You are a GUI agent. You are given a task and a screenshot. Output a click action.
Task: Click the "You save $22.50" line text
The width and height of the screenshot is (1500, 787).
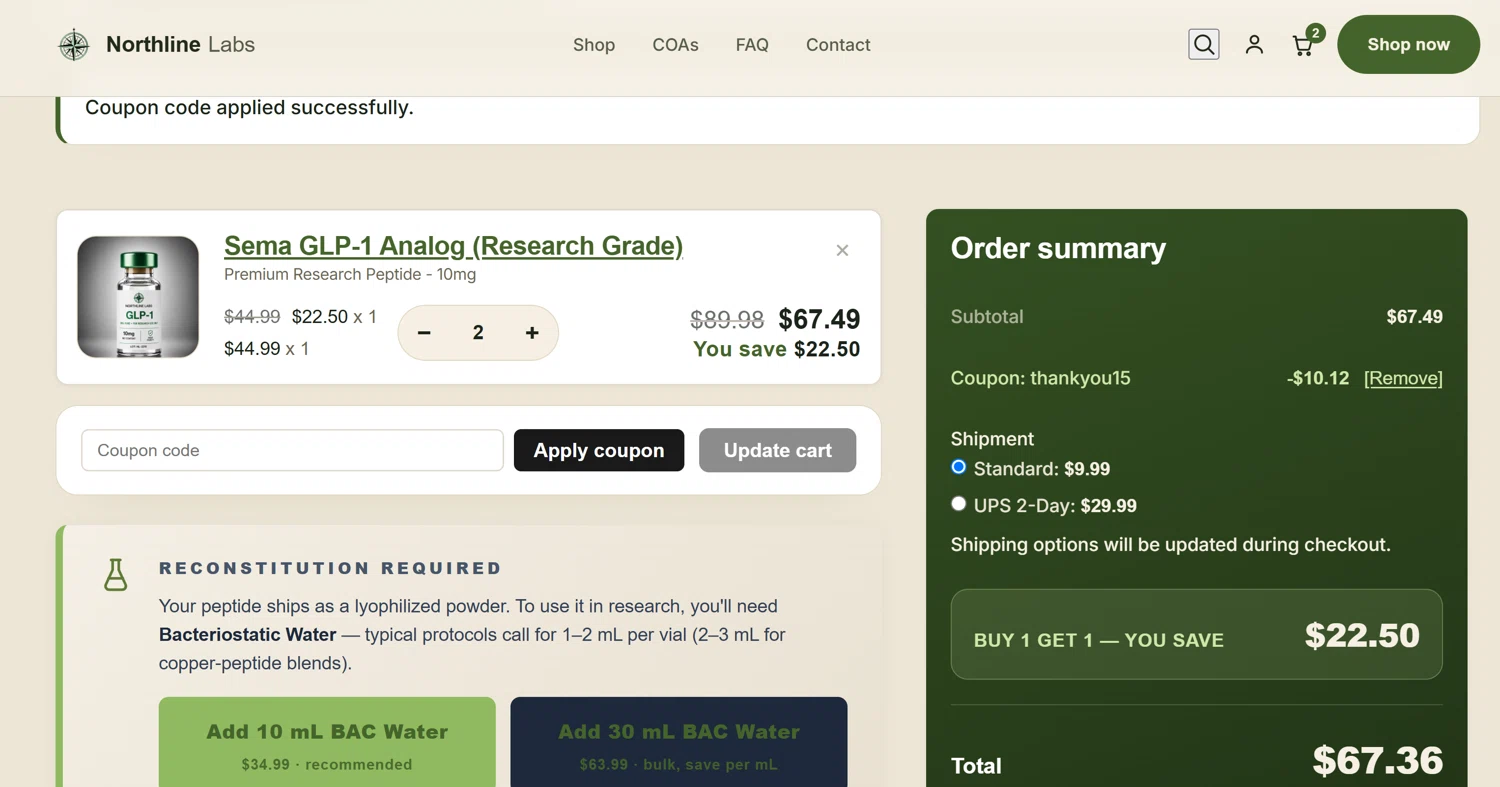point(776,349)
